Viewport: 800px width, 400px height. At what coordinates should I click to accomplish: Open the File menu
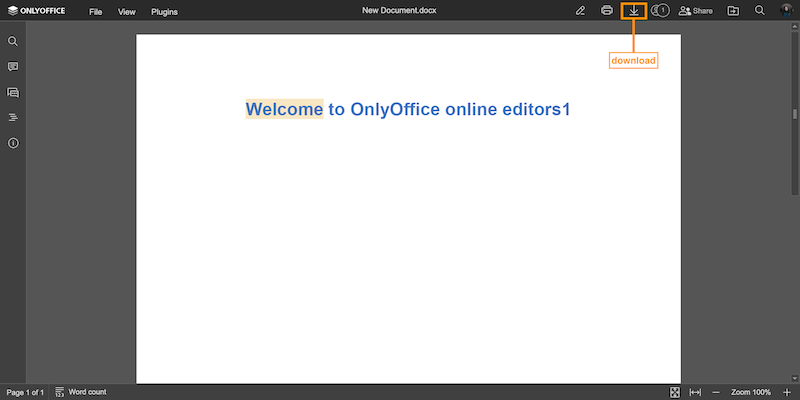click(x=95, y=12)
